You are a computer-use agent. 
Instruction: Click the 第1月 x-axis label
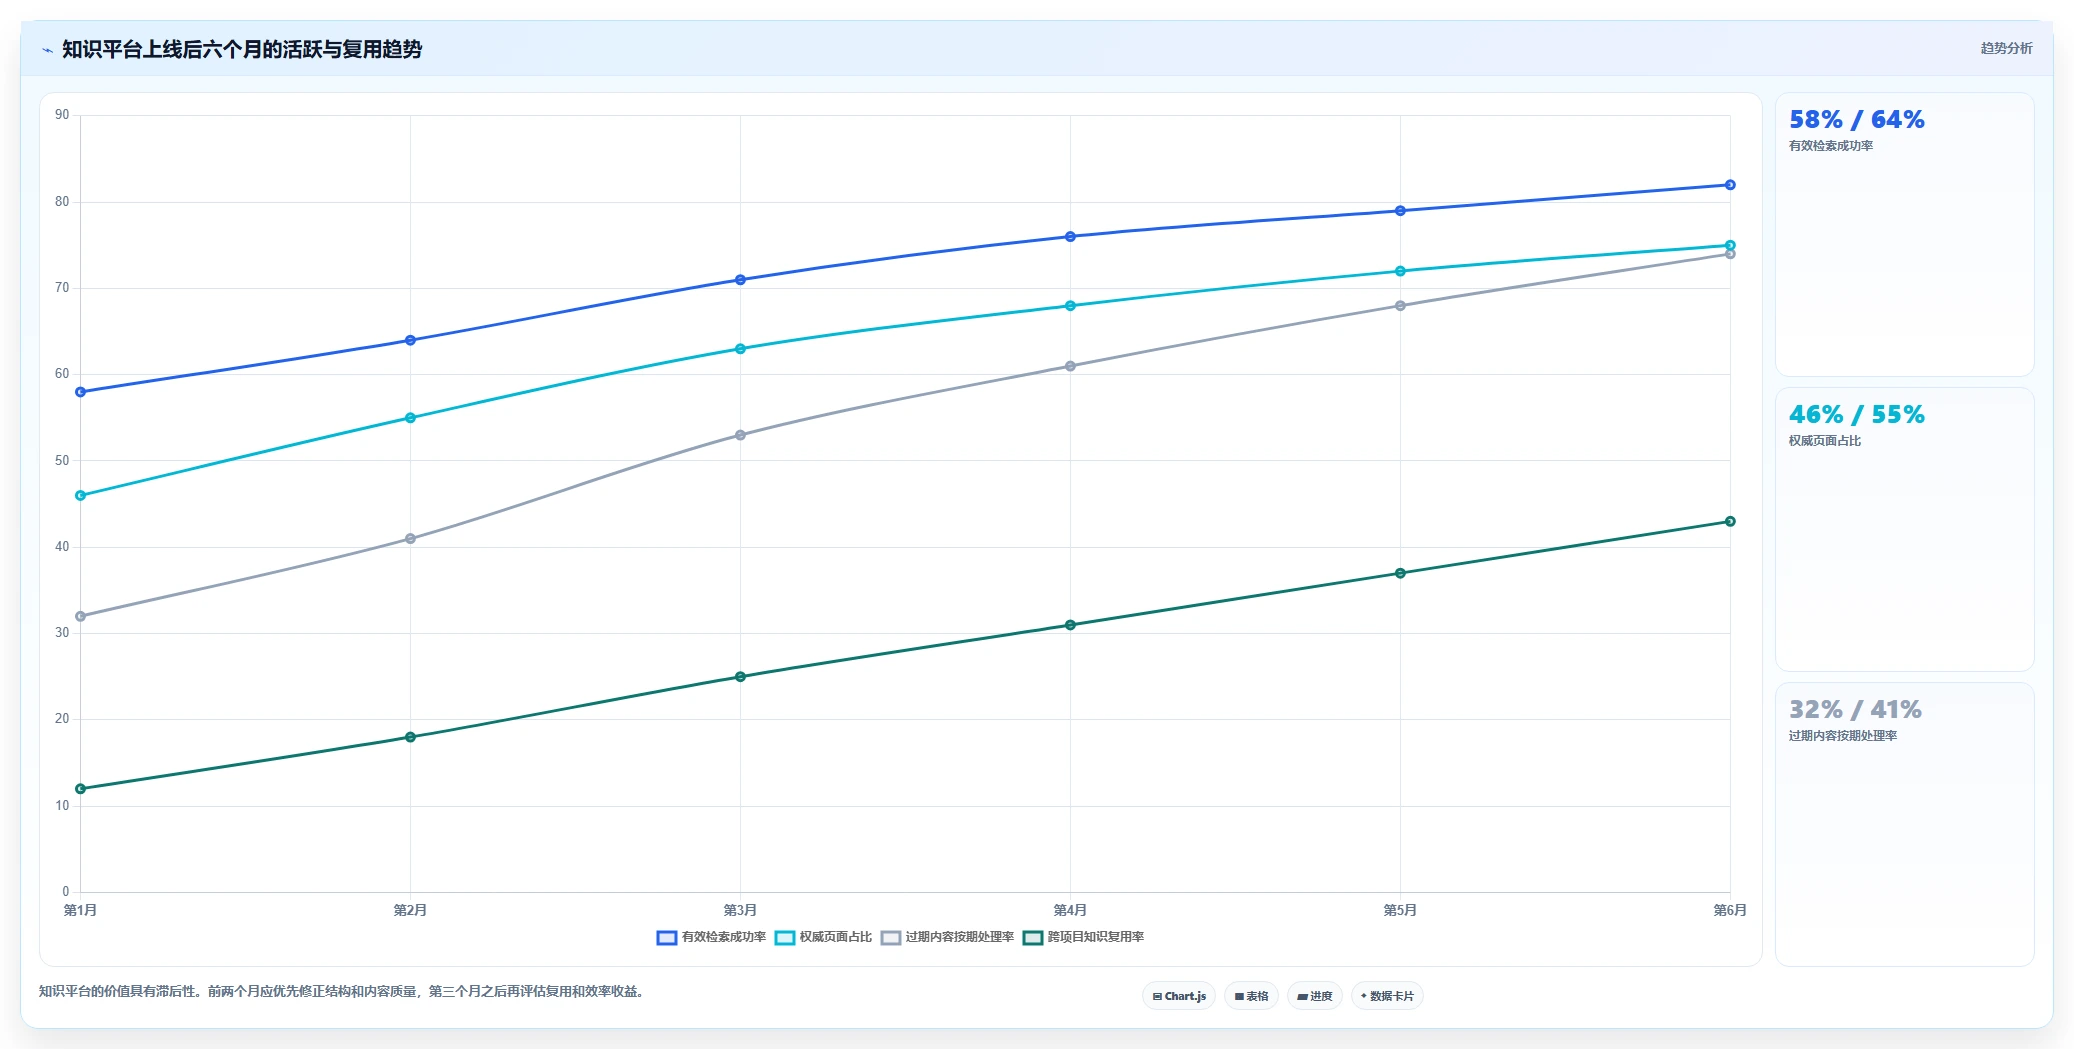tap(80, 910)
